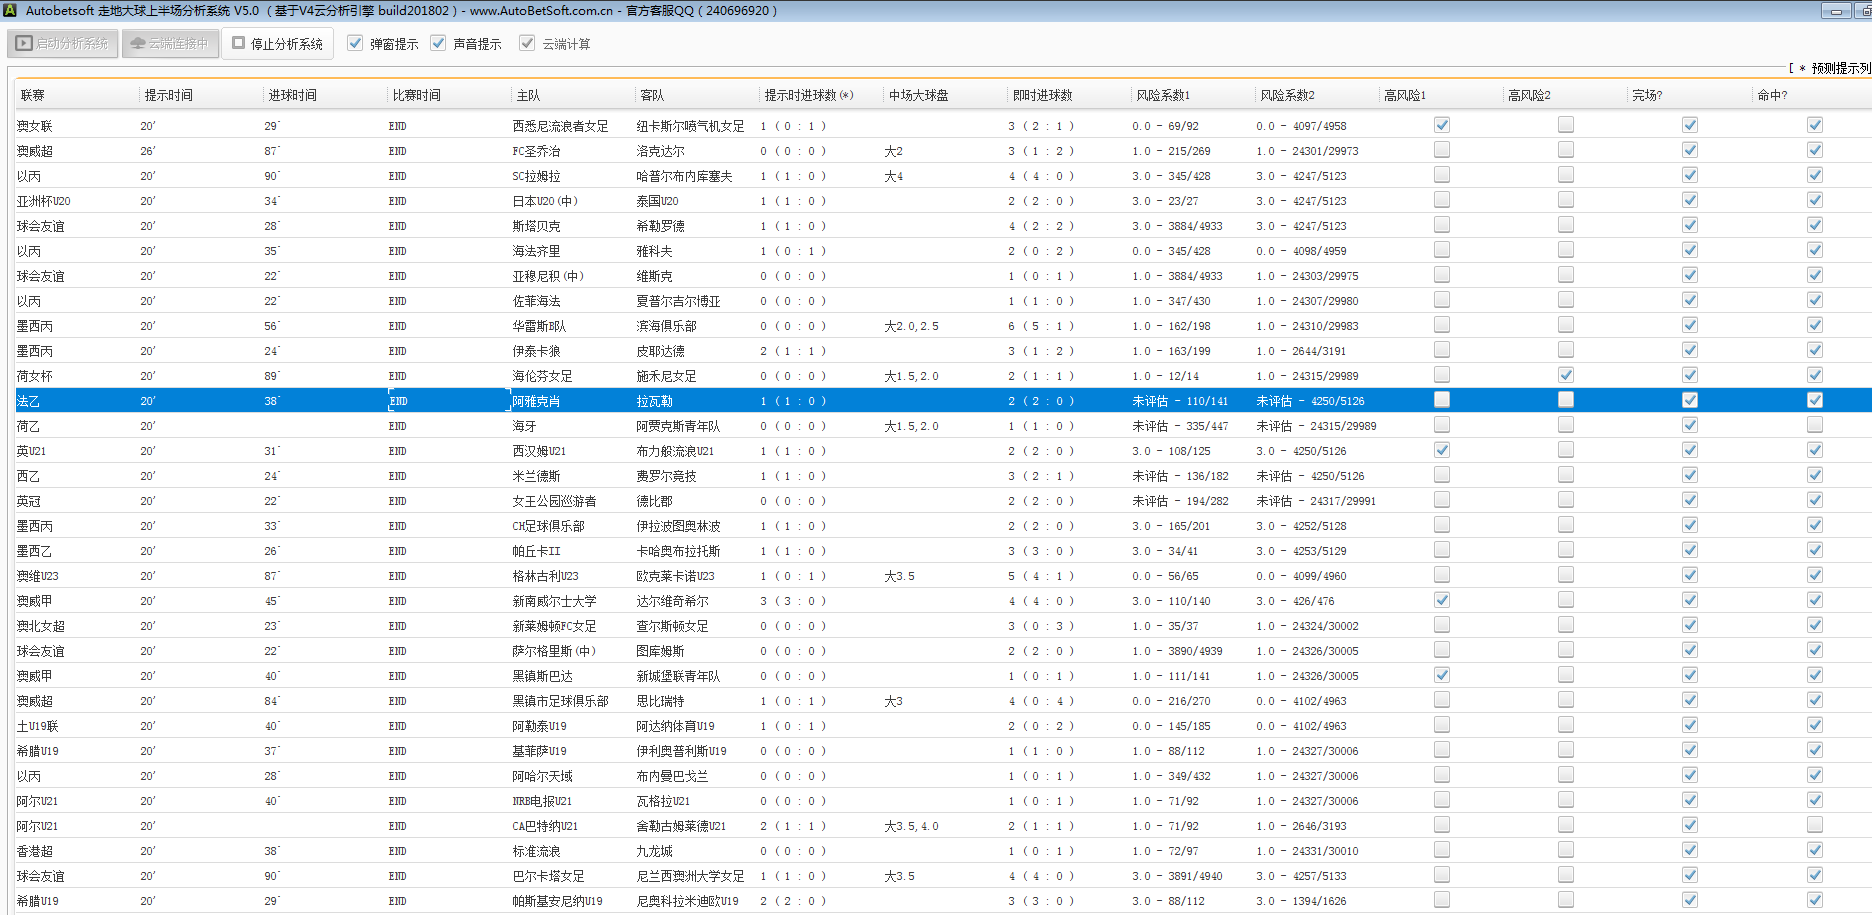
Task: Click the 主队 column header
Action: [528, 95]
